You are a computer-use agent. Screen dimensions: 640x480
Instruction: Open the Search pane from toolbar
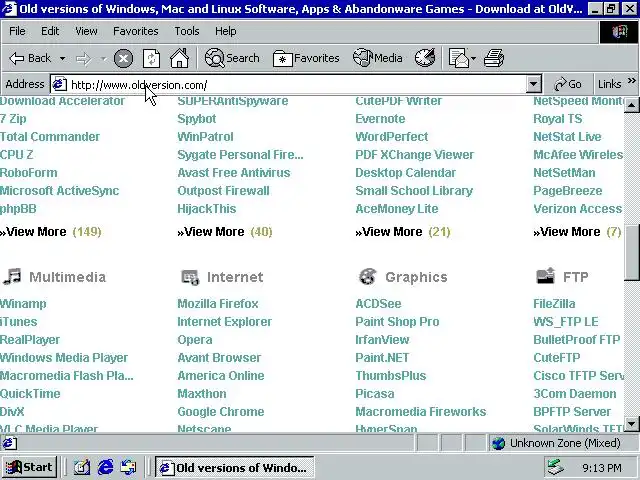click(232, 58)
